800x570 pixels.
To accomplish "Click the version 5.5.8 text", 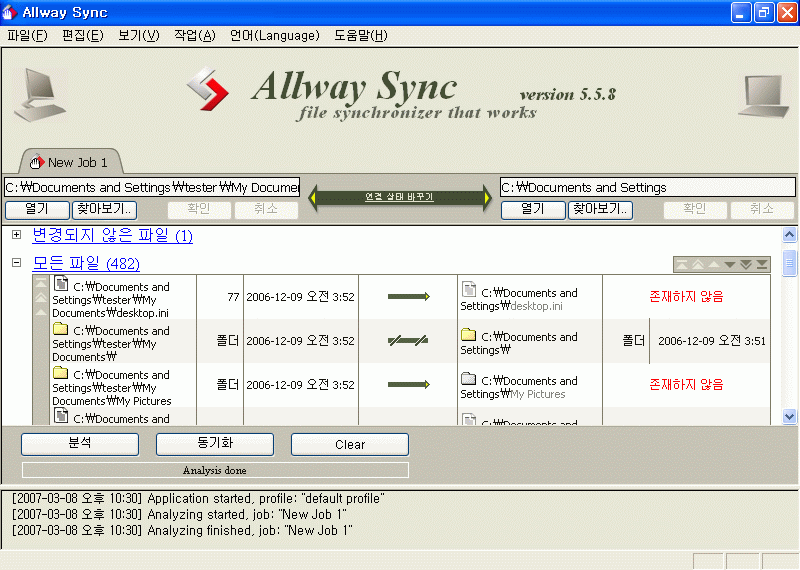I will point(568,94).
